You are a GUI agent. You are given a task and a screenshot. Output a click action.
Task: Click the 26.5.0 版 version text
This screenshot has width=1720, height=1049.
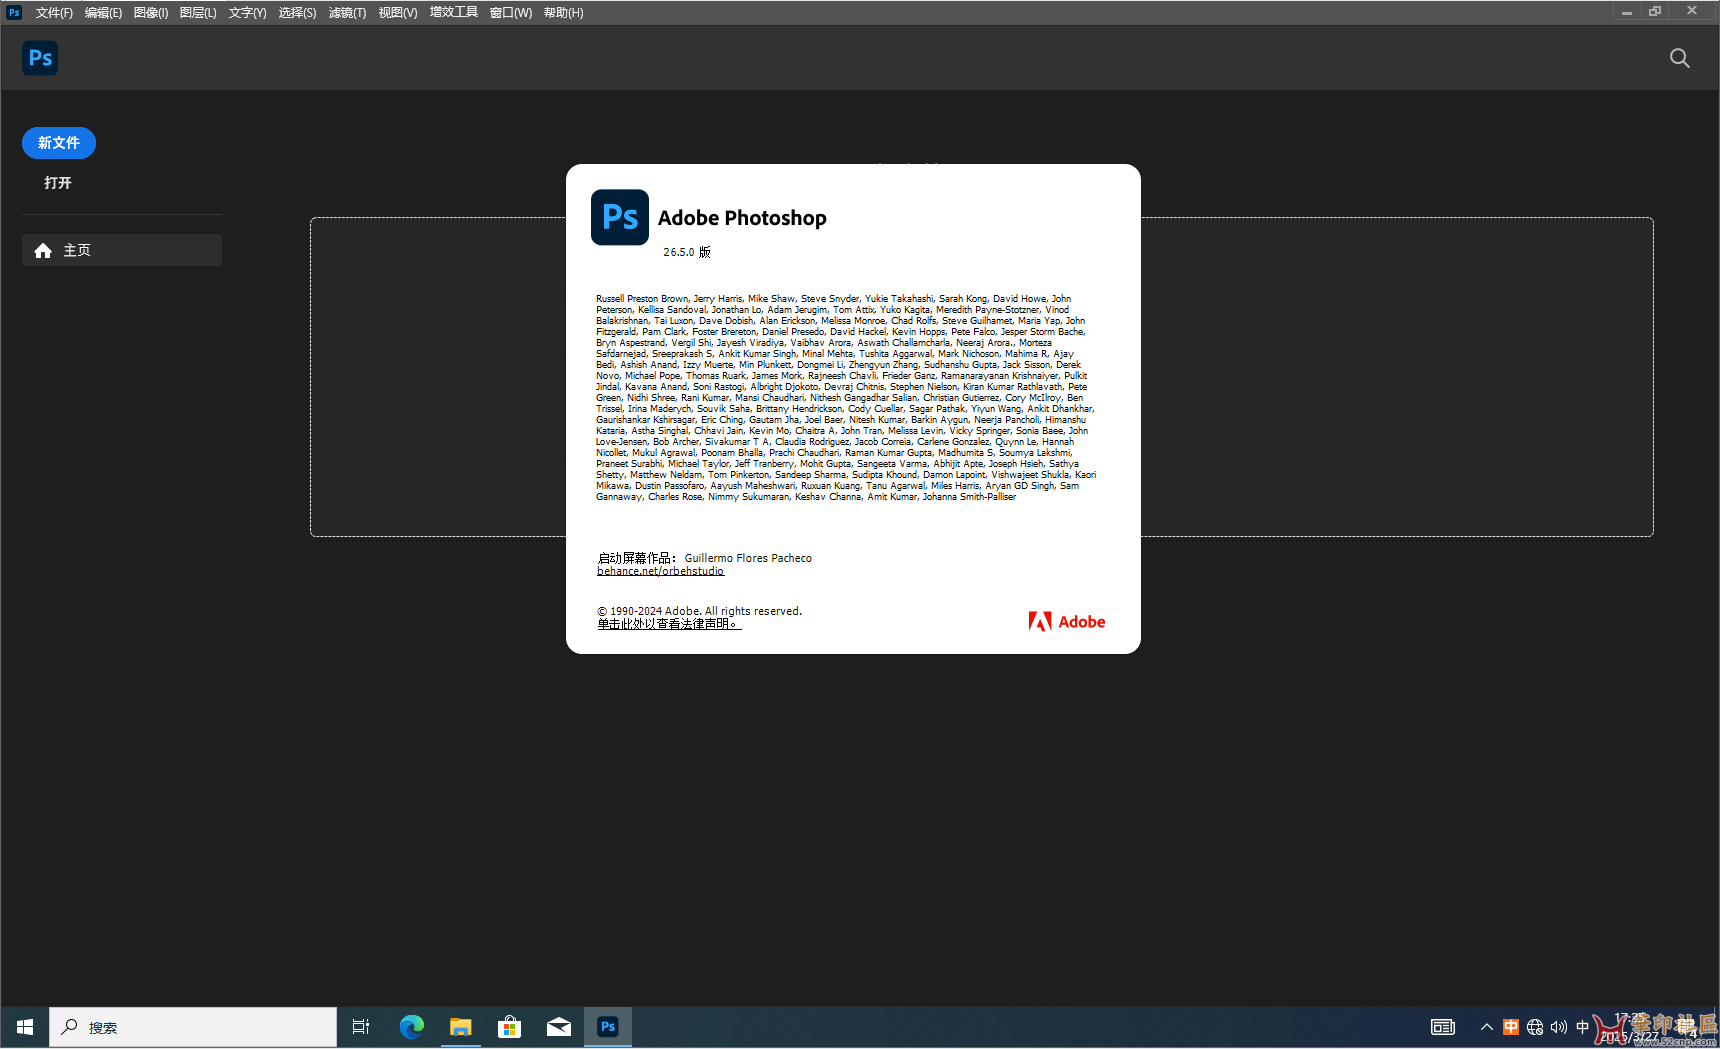(687, 252)
